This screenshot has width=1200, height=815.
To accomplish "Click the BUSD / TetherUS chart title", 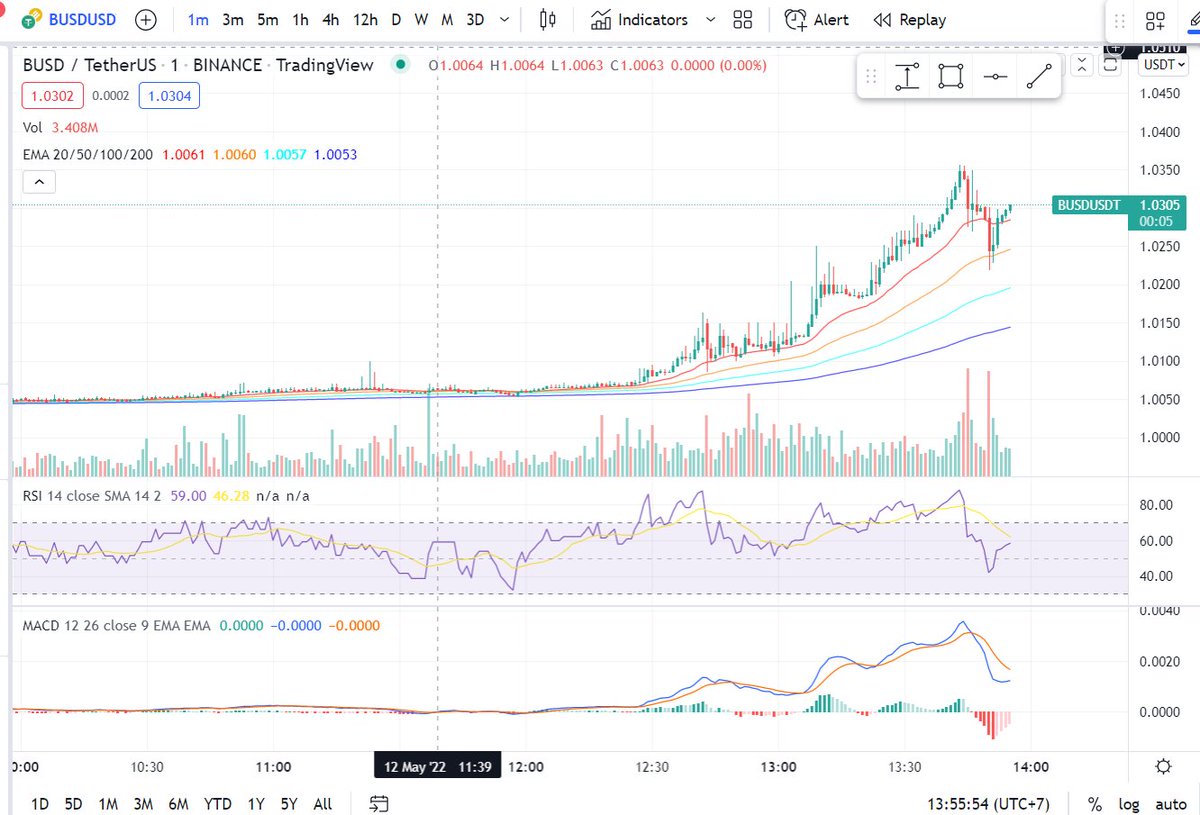I will pos(198,65).
